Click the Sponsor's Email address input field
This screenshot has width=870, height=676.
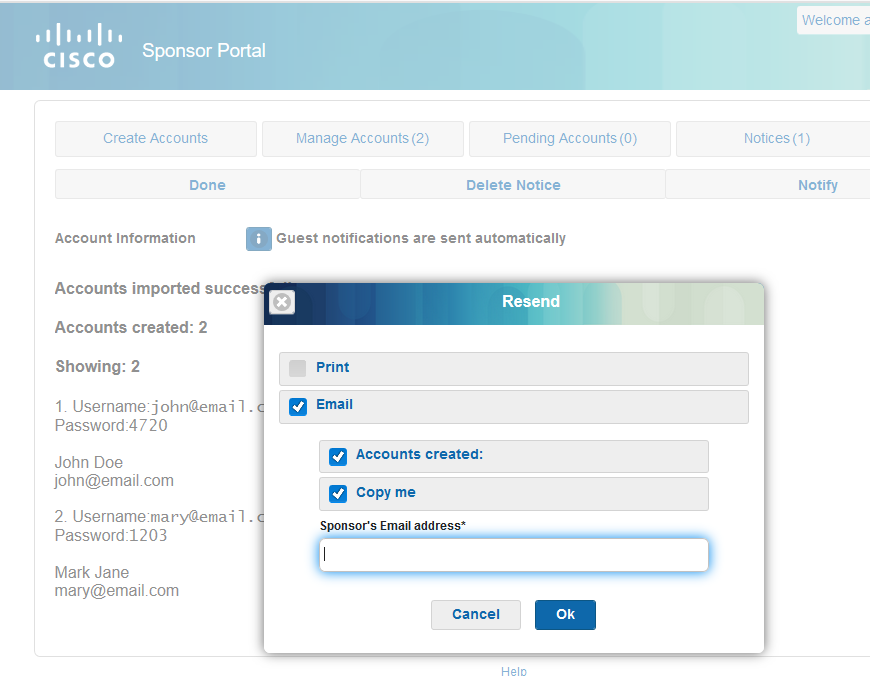513,555
